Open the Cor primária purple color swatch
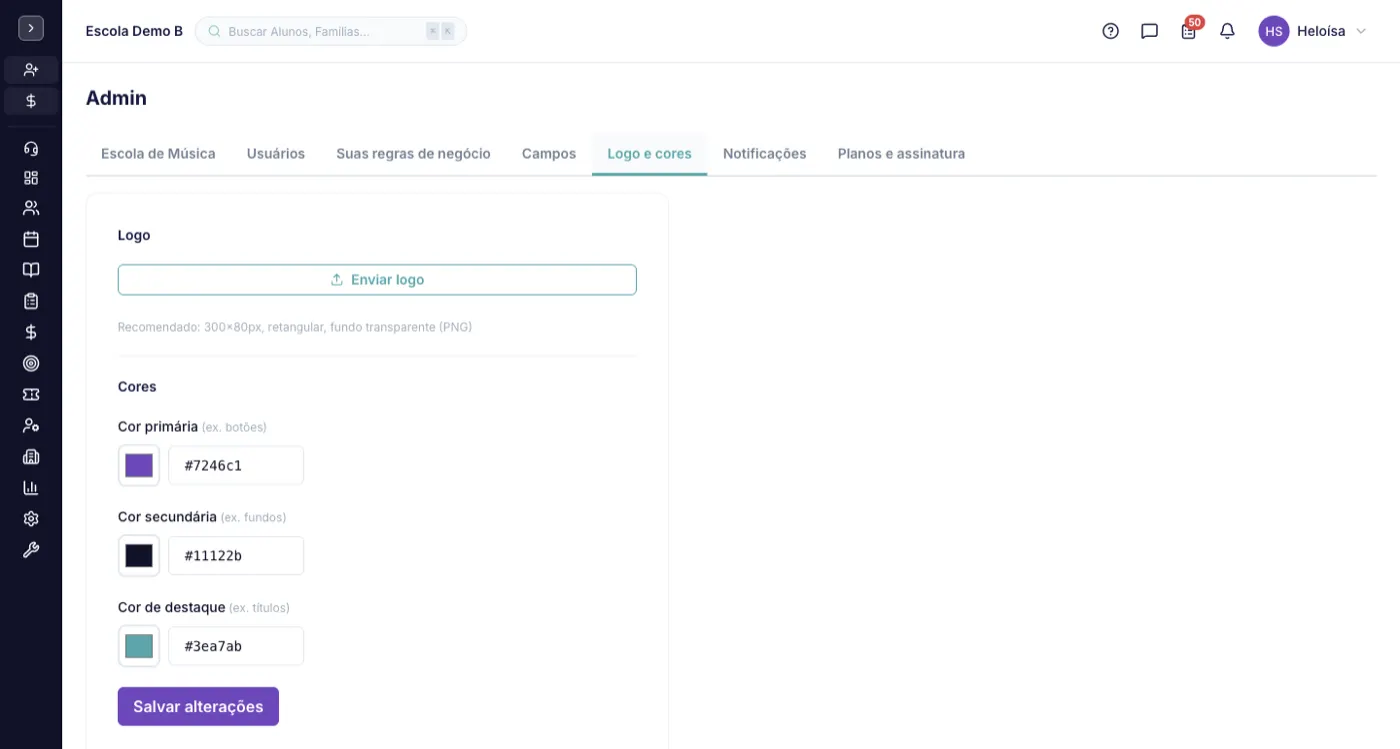 pos(139,466)
